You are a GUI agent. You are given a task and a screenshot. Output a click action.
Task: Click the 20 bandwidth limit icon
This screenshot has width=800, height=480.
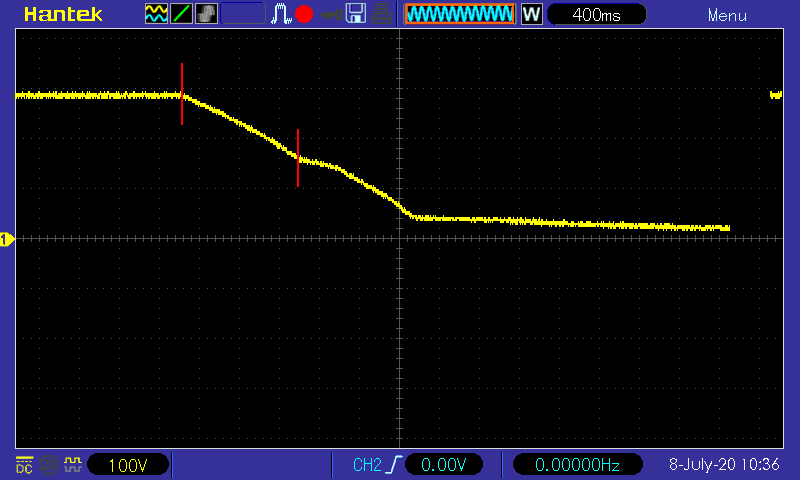pyautogui.click(x=48, y=465)
